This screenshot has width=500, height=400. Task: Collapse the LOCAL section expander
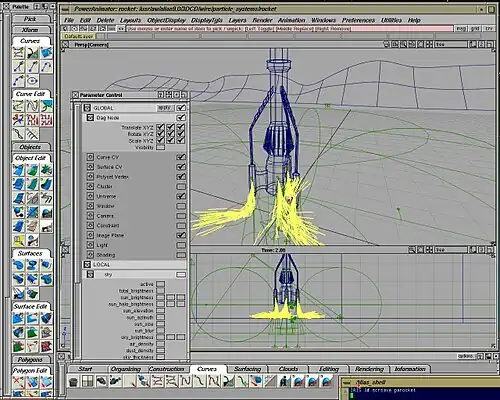[x=87, y=265]
